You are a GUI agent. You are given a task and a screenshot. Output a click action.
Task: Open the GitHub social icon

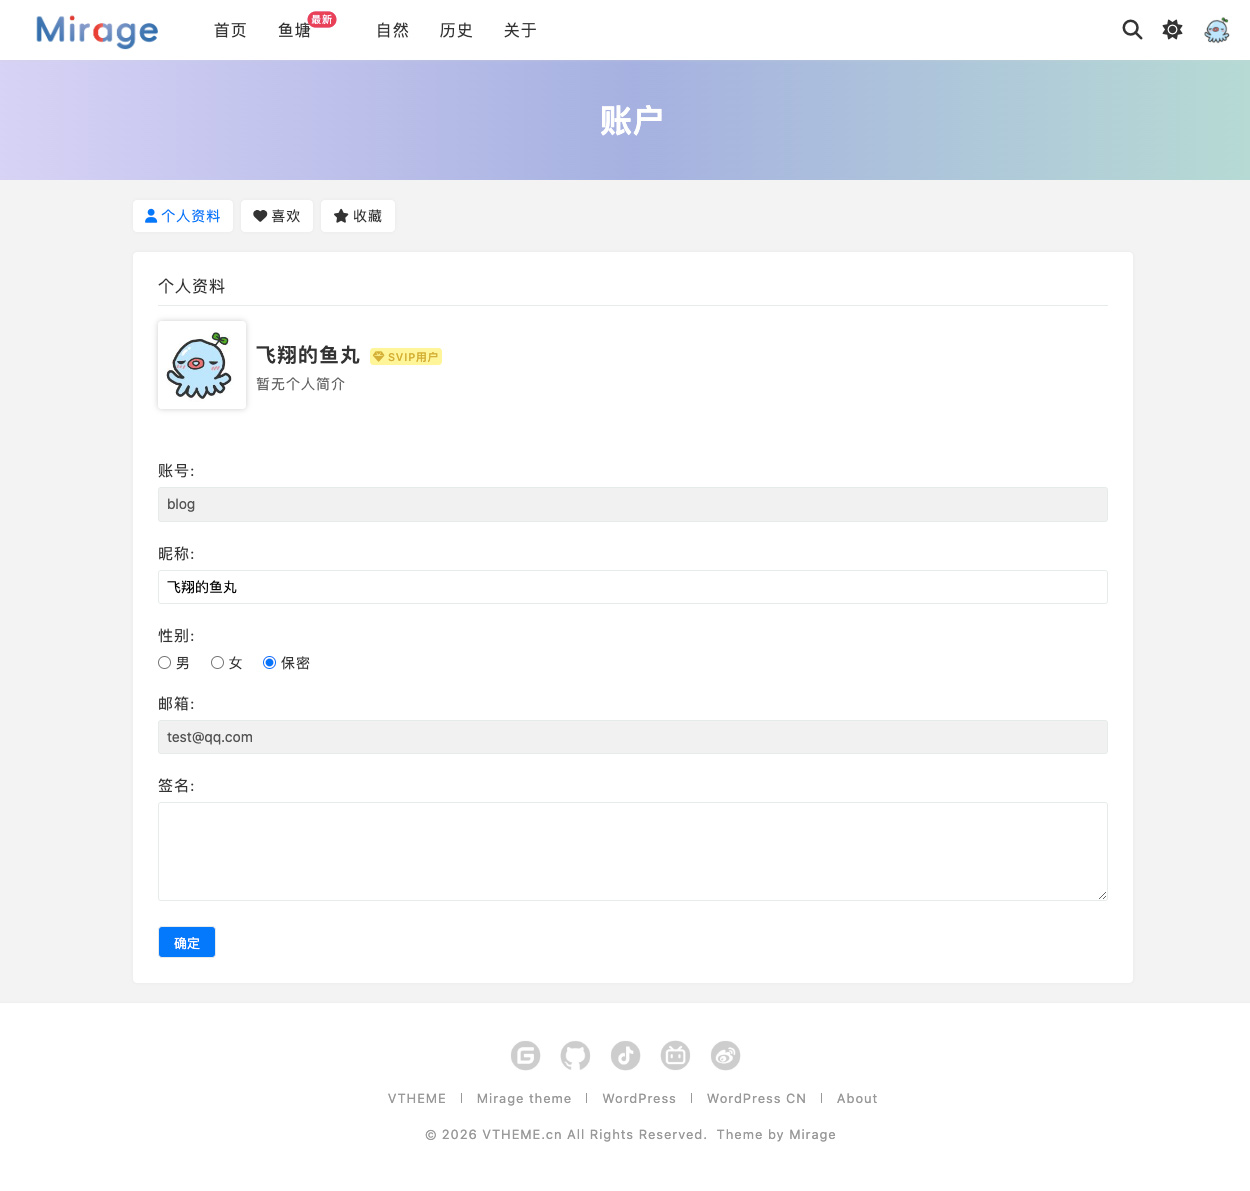coord(575,1055)
